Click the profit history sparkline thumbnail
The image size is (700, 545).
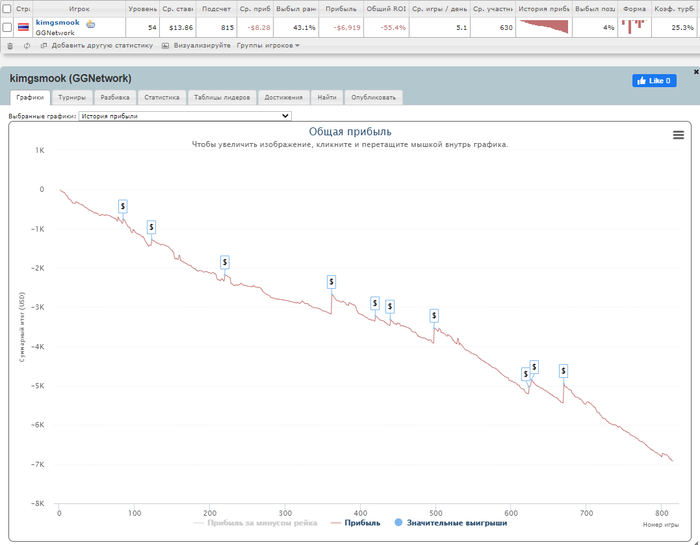tap(544, 27)
